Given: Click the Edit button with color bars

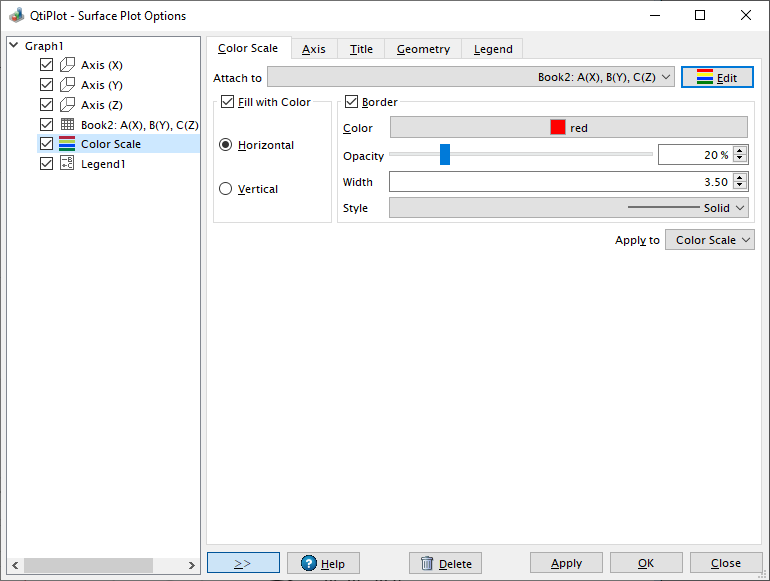Looking at the screenshot, I should (x=716, y=78).
